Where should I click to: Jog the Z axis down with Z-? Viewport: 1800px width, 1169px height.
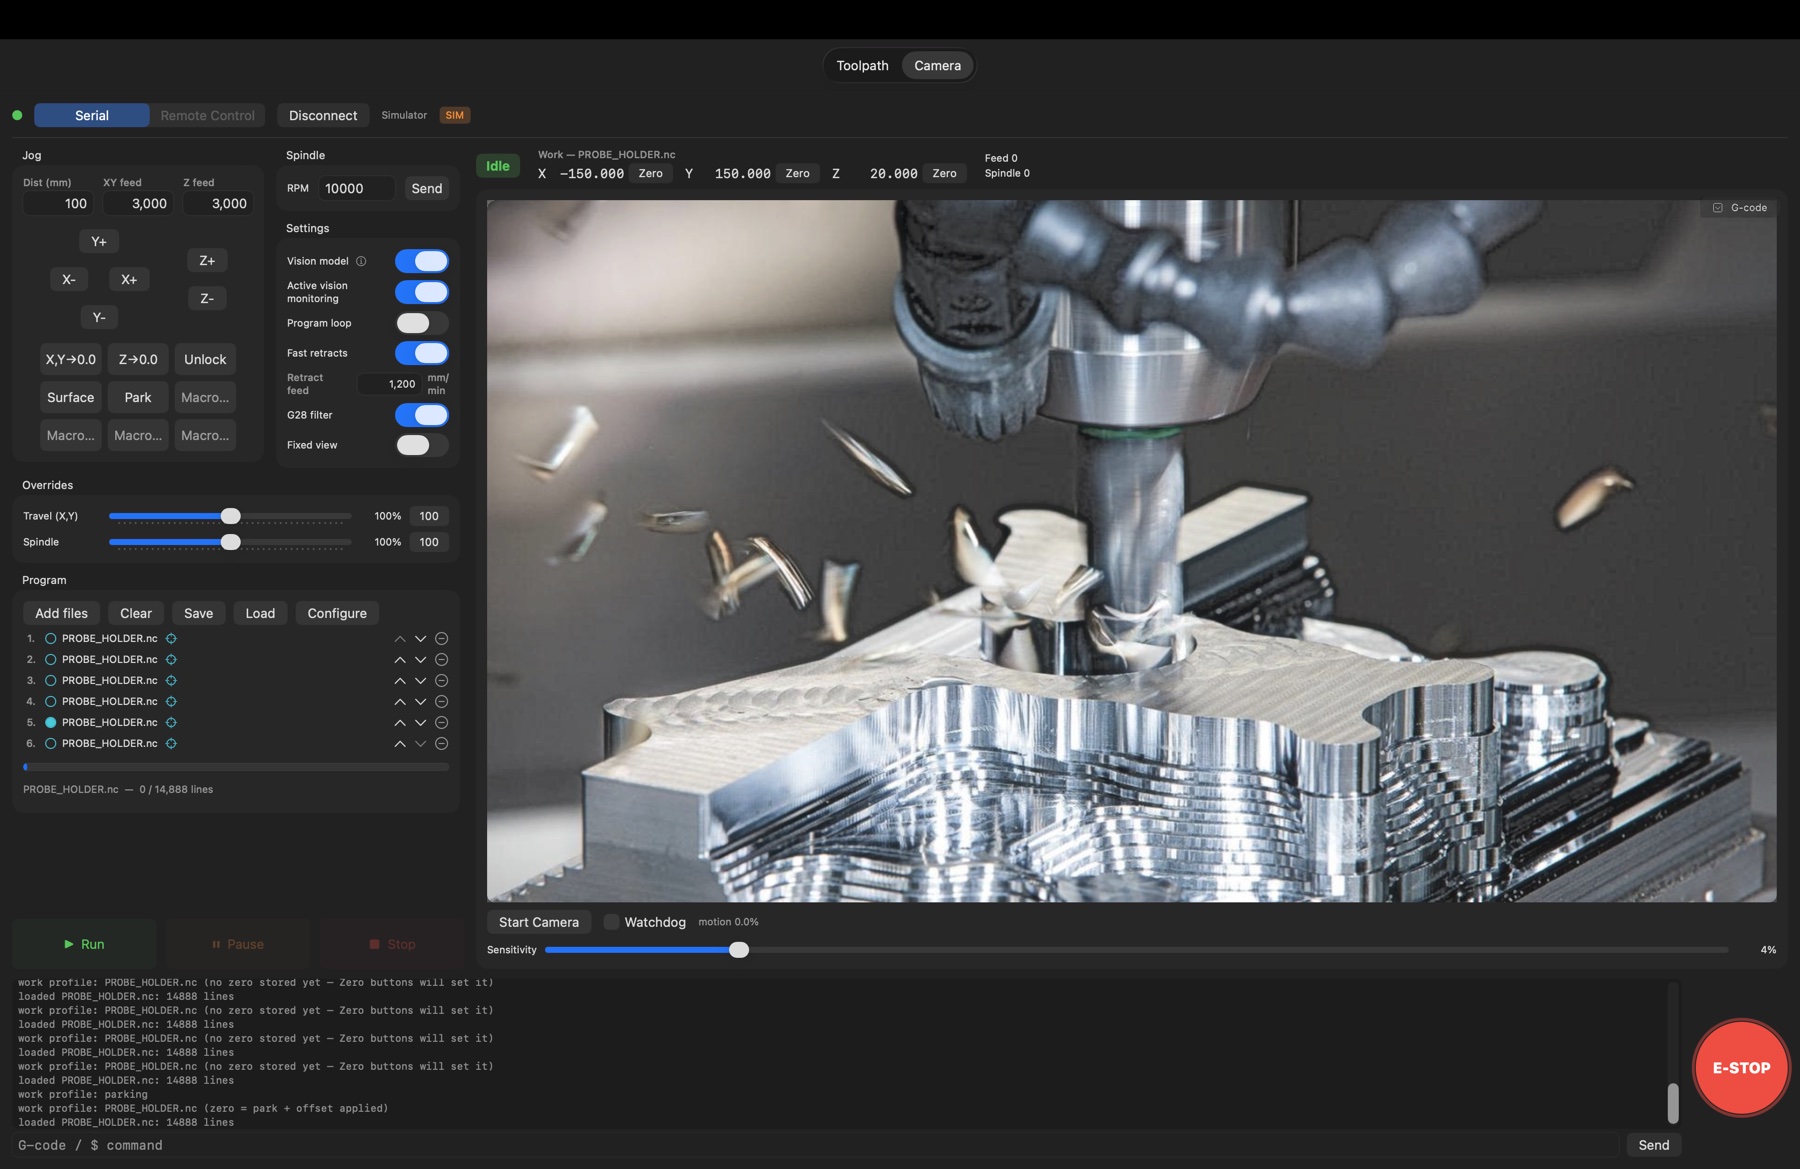(x=207, y=299)
